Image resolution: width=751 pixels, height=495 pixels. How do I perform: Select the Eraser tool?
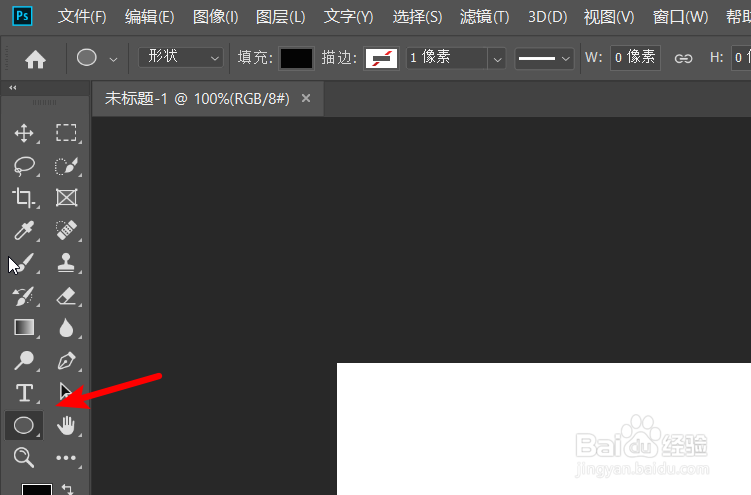pos(66,296)
